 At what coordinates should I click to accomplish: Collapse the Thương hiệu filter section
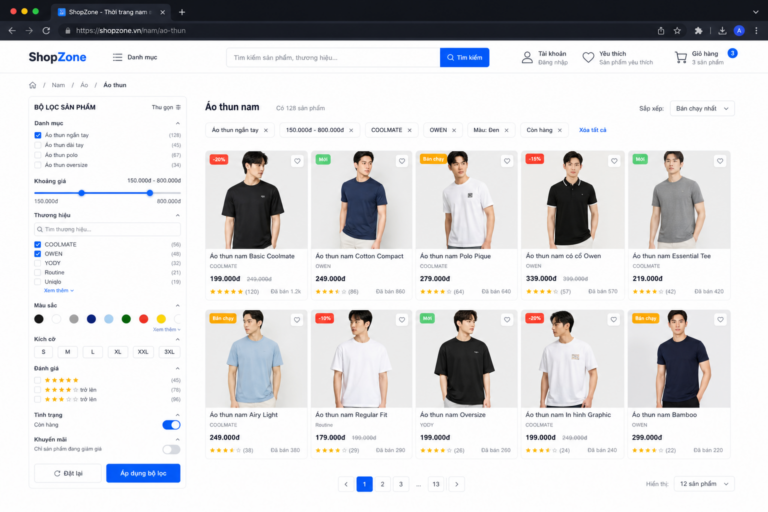click(x=178, y=215)
